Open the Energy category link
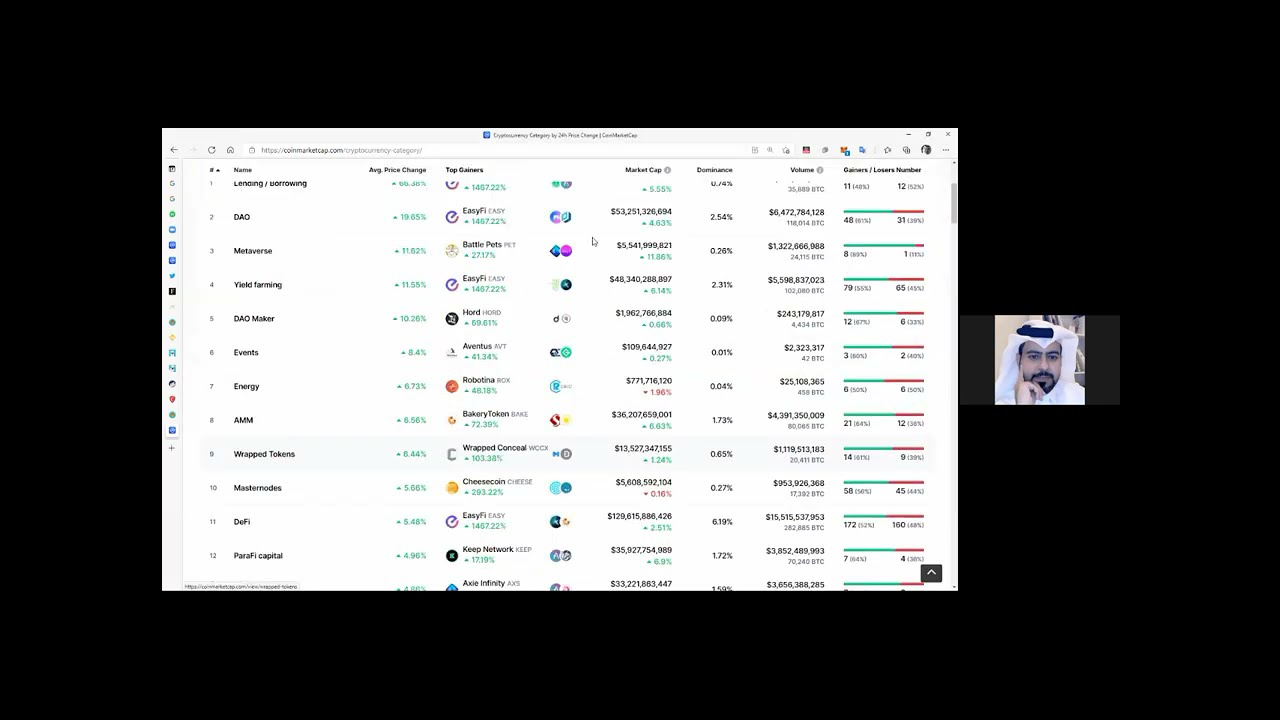The image size is (1280, 720). (246, 387)
